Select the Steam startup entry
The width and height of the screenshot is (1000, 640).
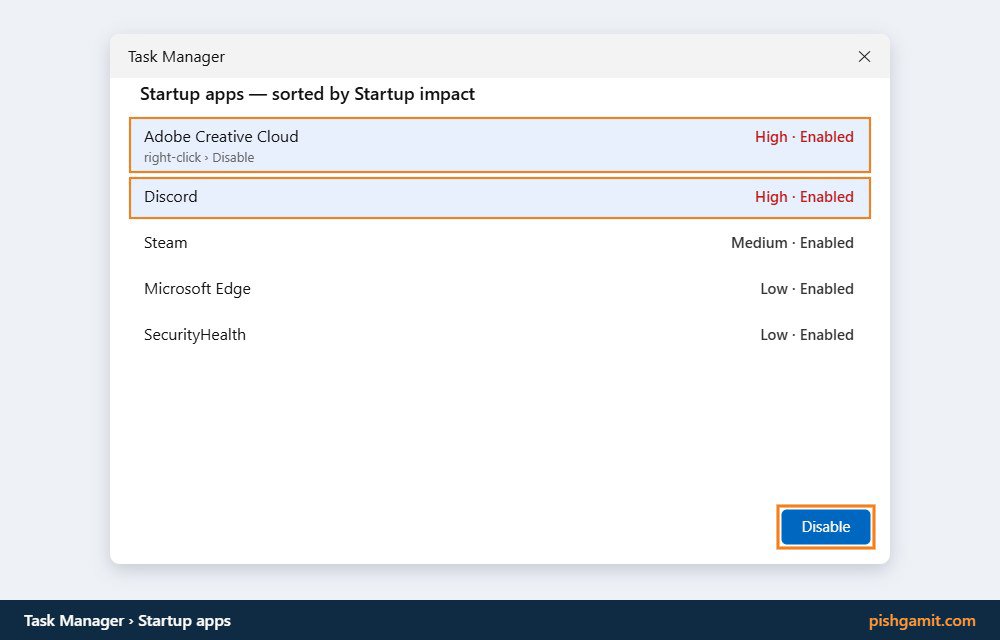pos(499,243)
